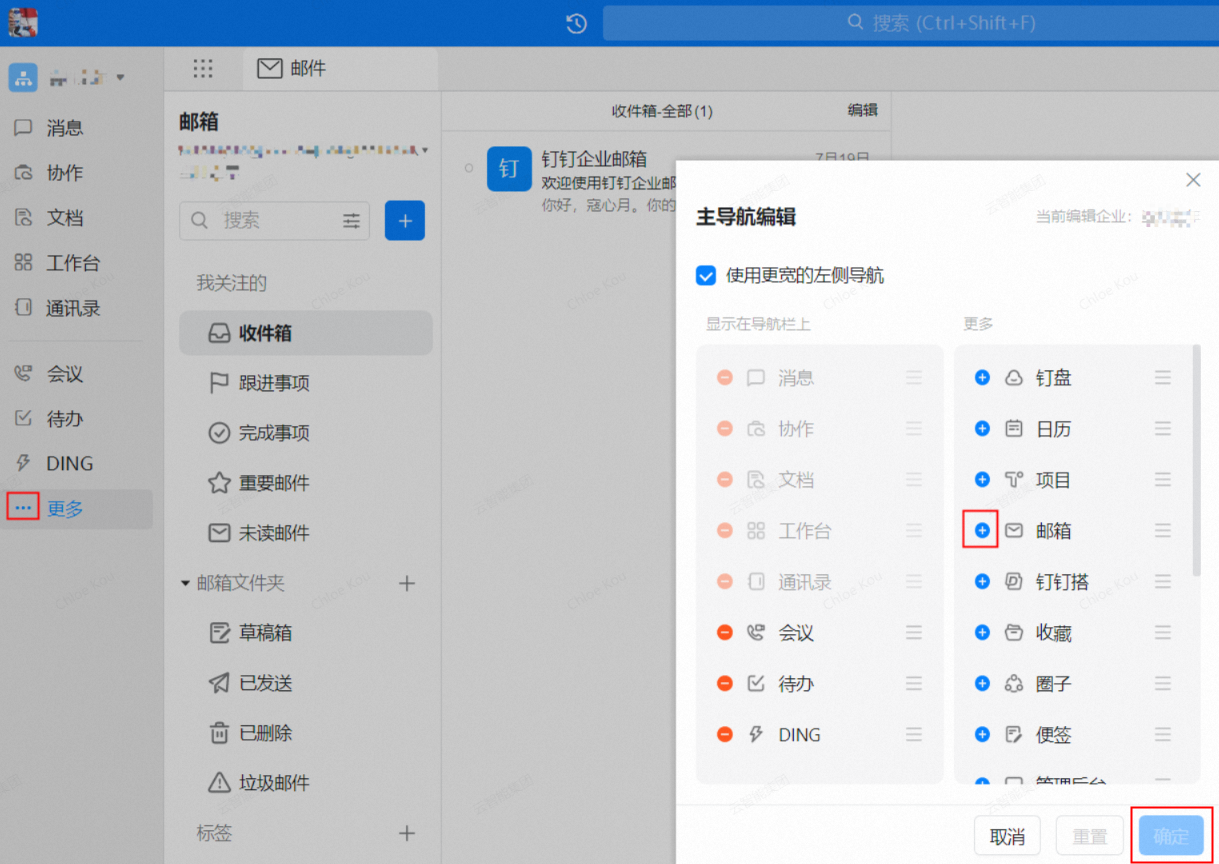Click drag handle of 邮箱 row

[1163, 530]
